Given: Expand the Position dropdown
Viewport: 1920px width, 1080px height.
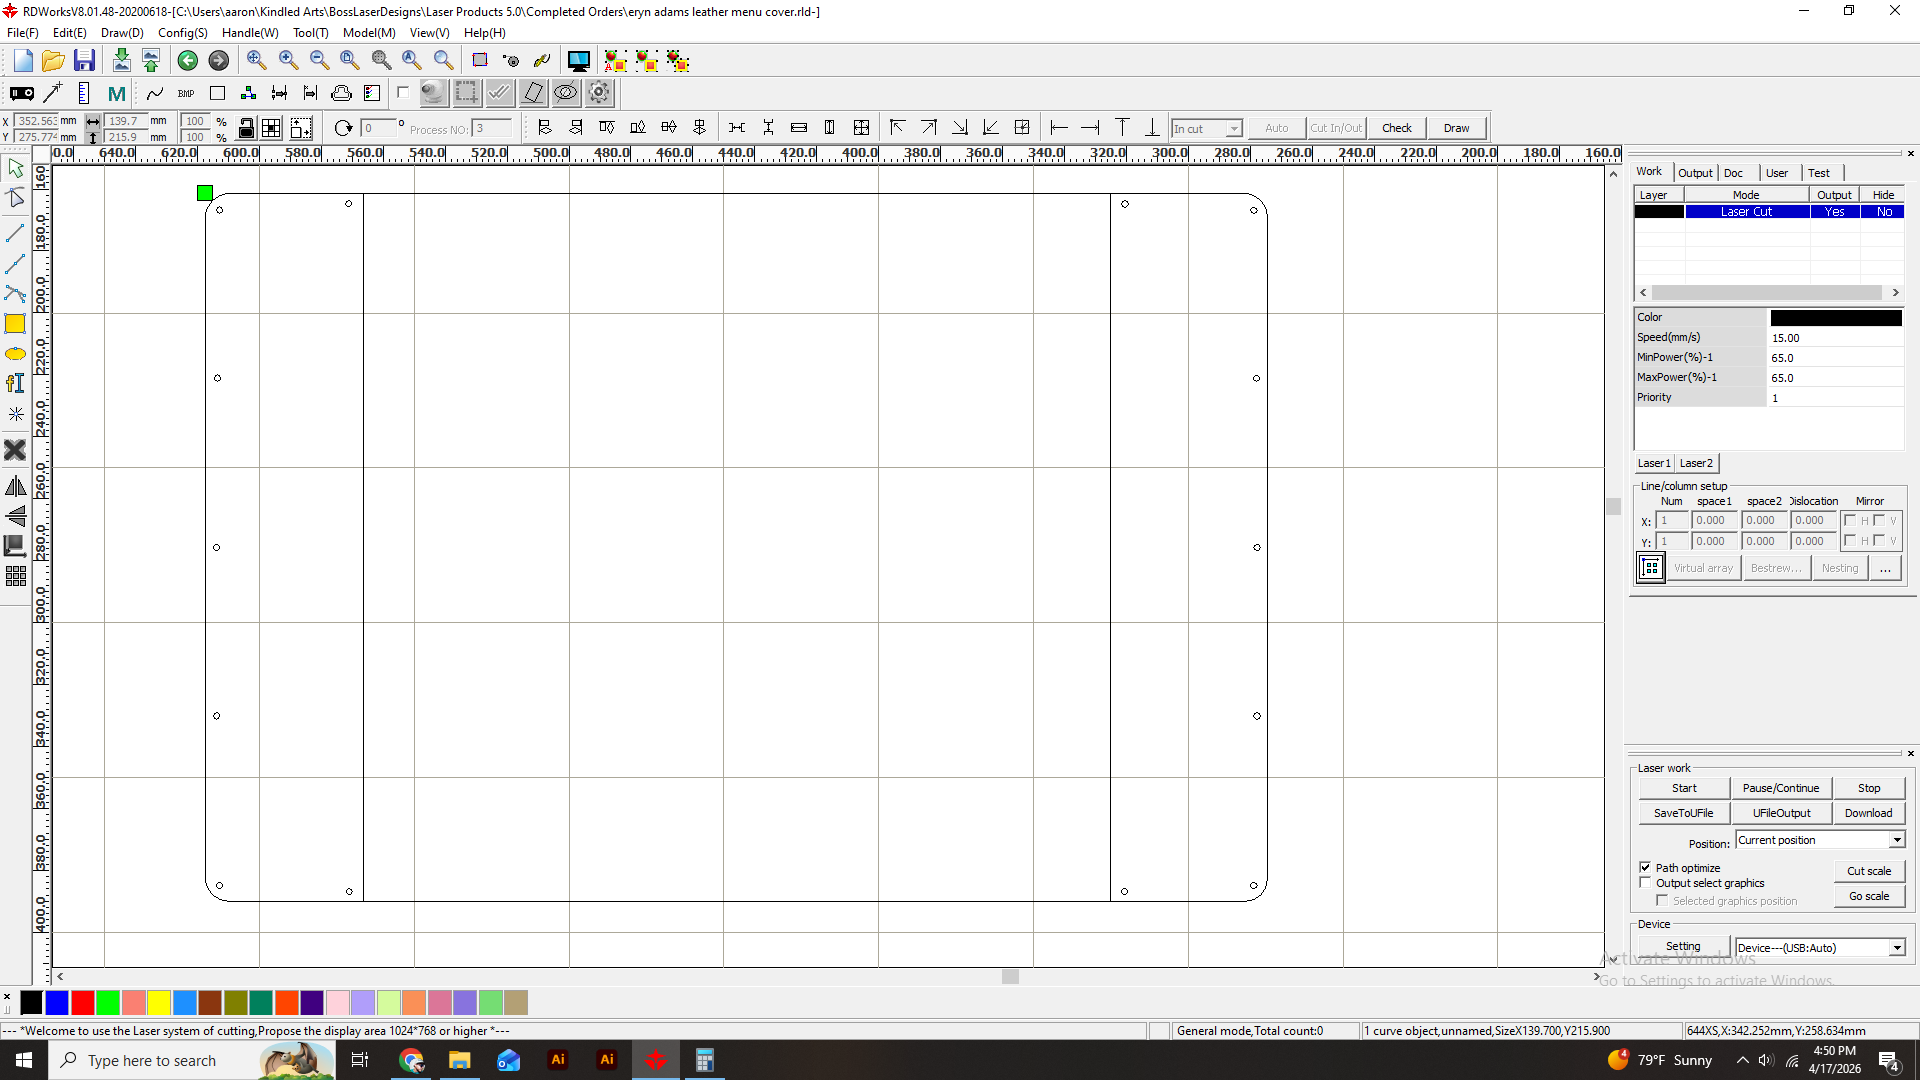Looking at the screenshot, I should [1896, 840].
